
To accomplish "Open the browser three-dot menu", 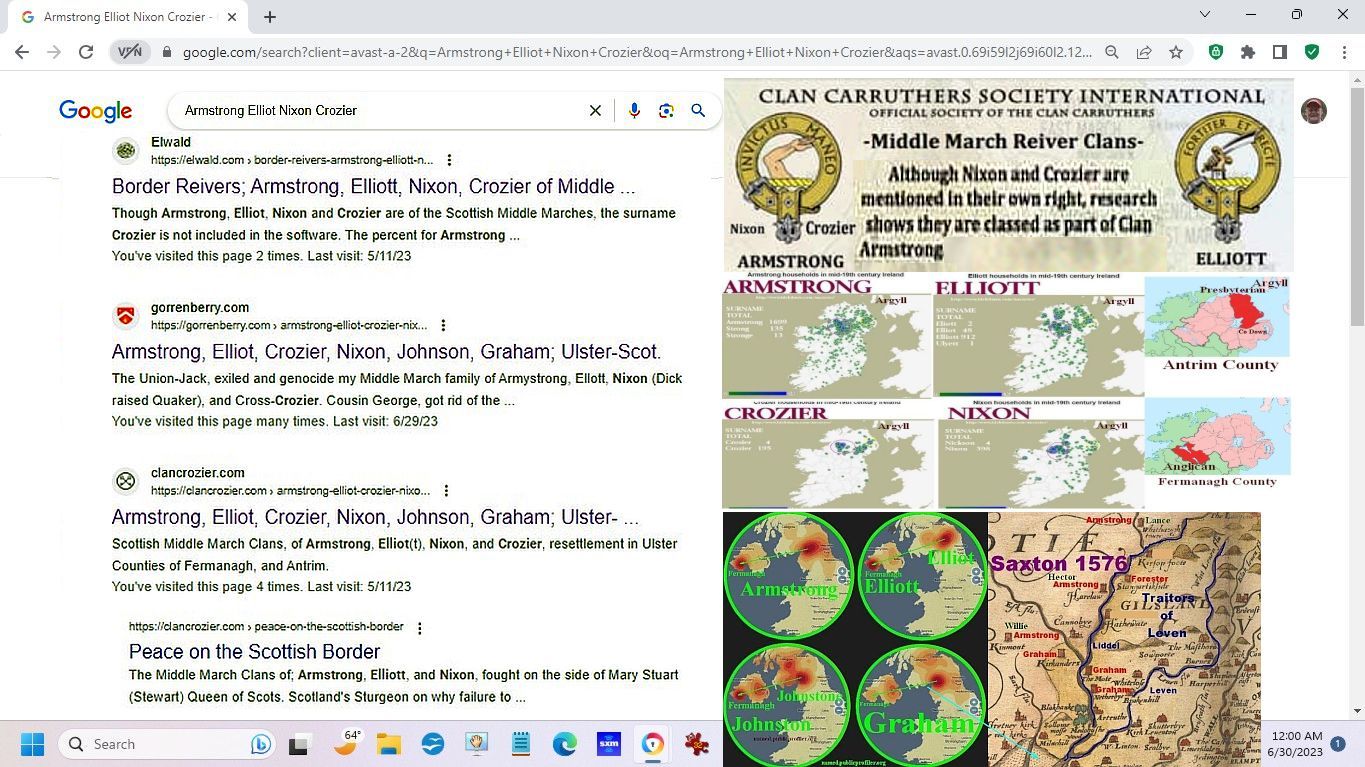I will [1344, 52].
